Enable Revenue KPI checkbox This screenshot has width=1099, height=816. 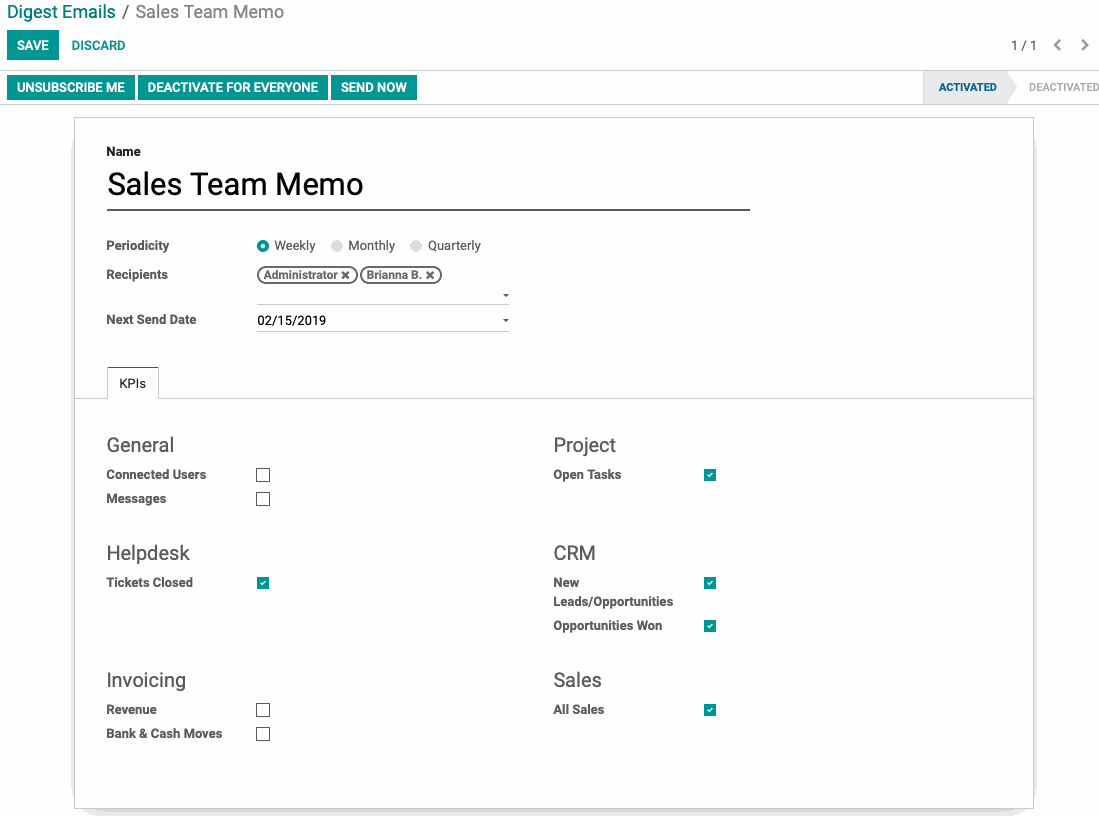pyautogui.click(x=263, y=710)
